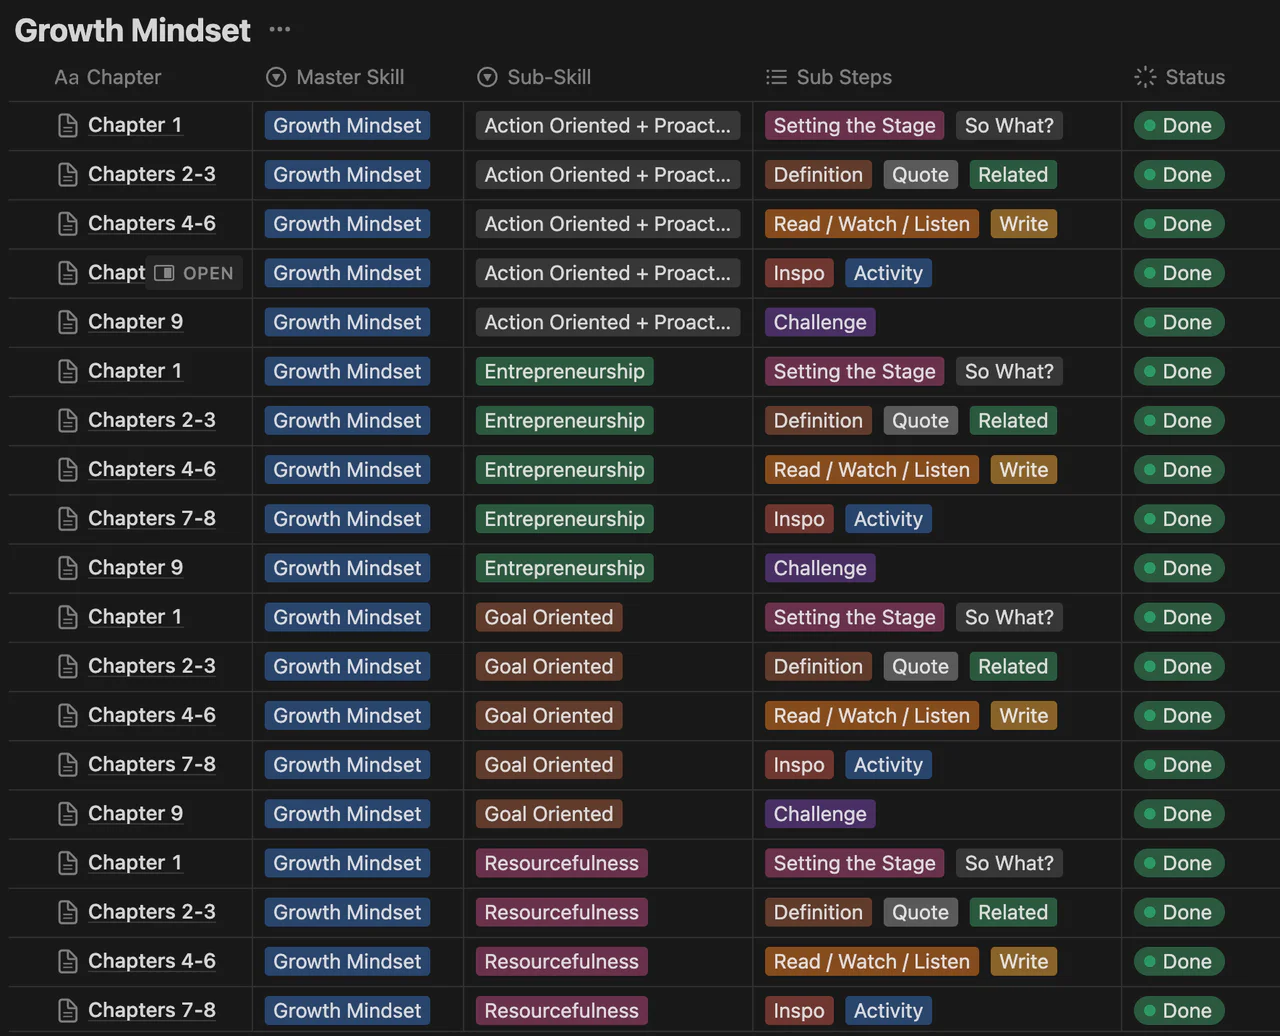The height and width of the screenshot is (1036, 1280).
Task: Open Chapters 2-3 in the Entrepreneurship group
Action: pyautogui.click(x=152, y=420)
